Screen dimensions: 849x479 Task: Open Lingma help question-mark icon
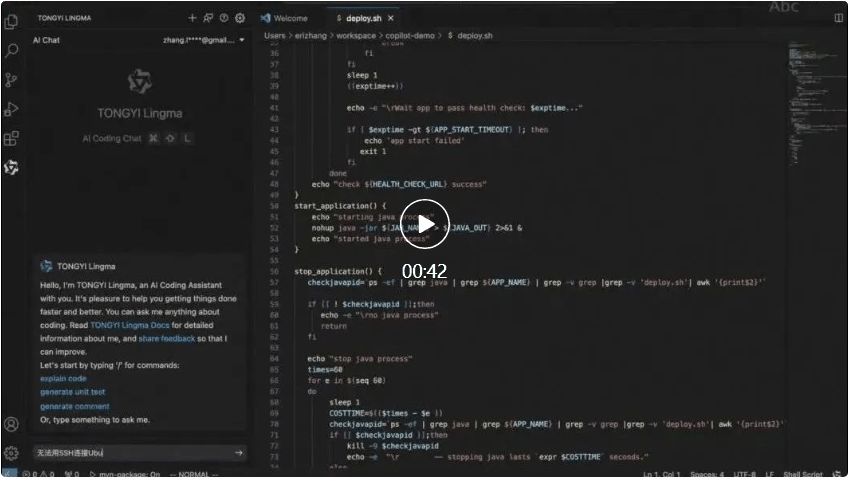tap(224, 18)
